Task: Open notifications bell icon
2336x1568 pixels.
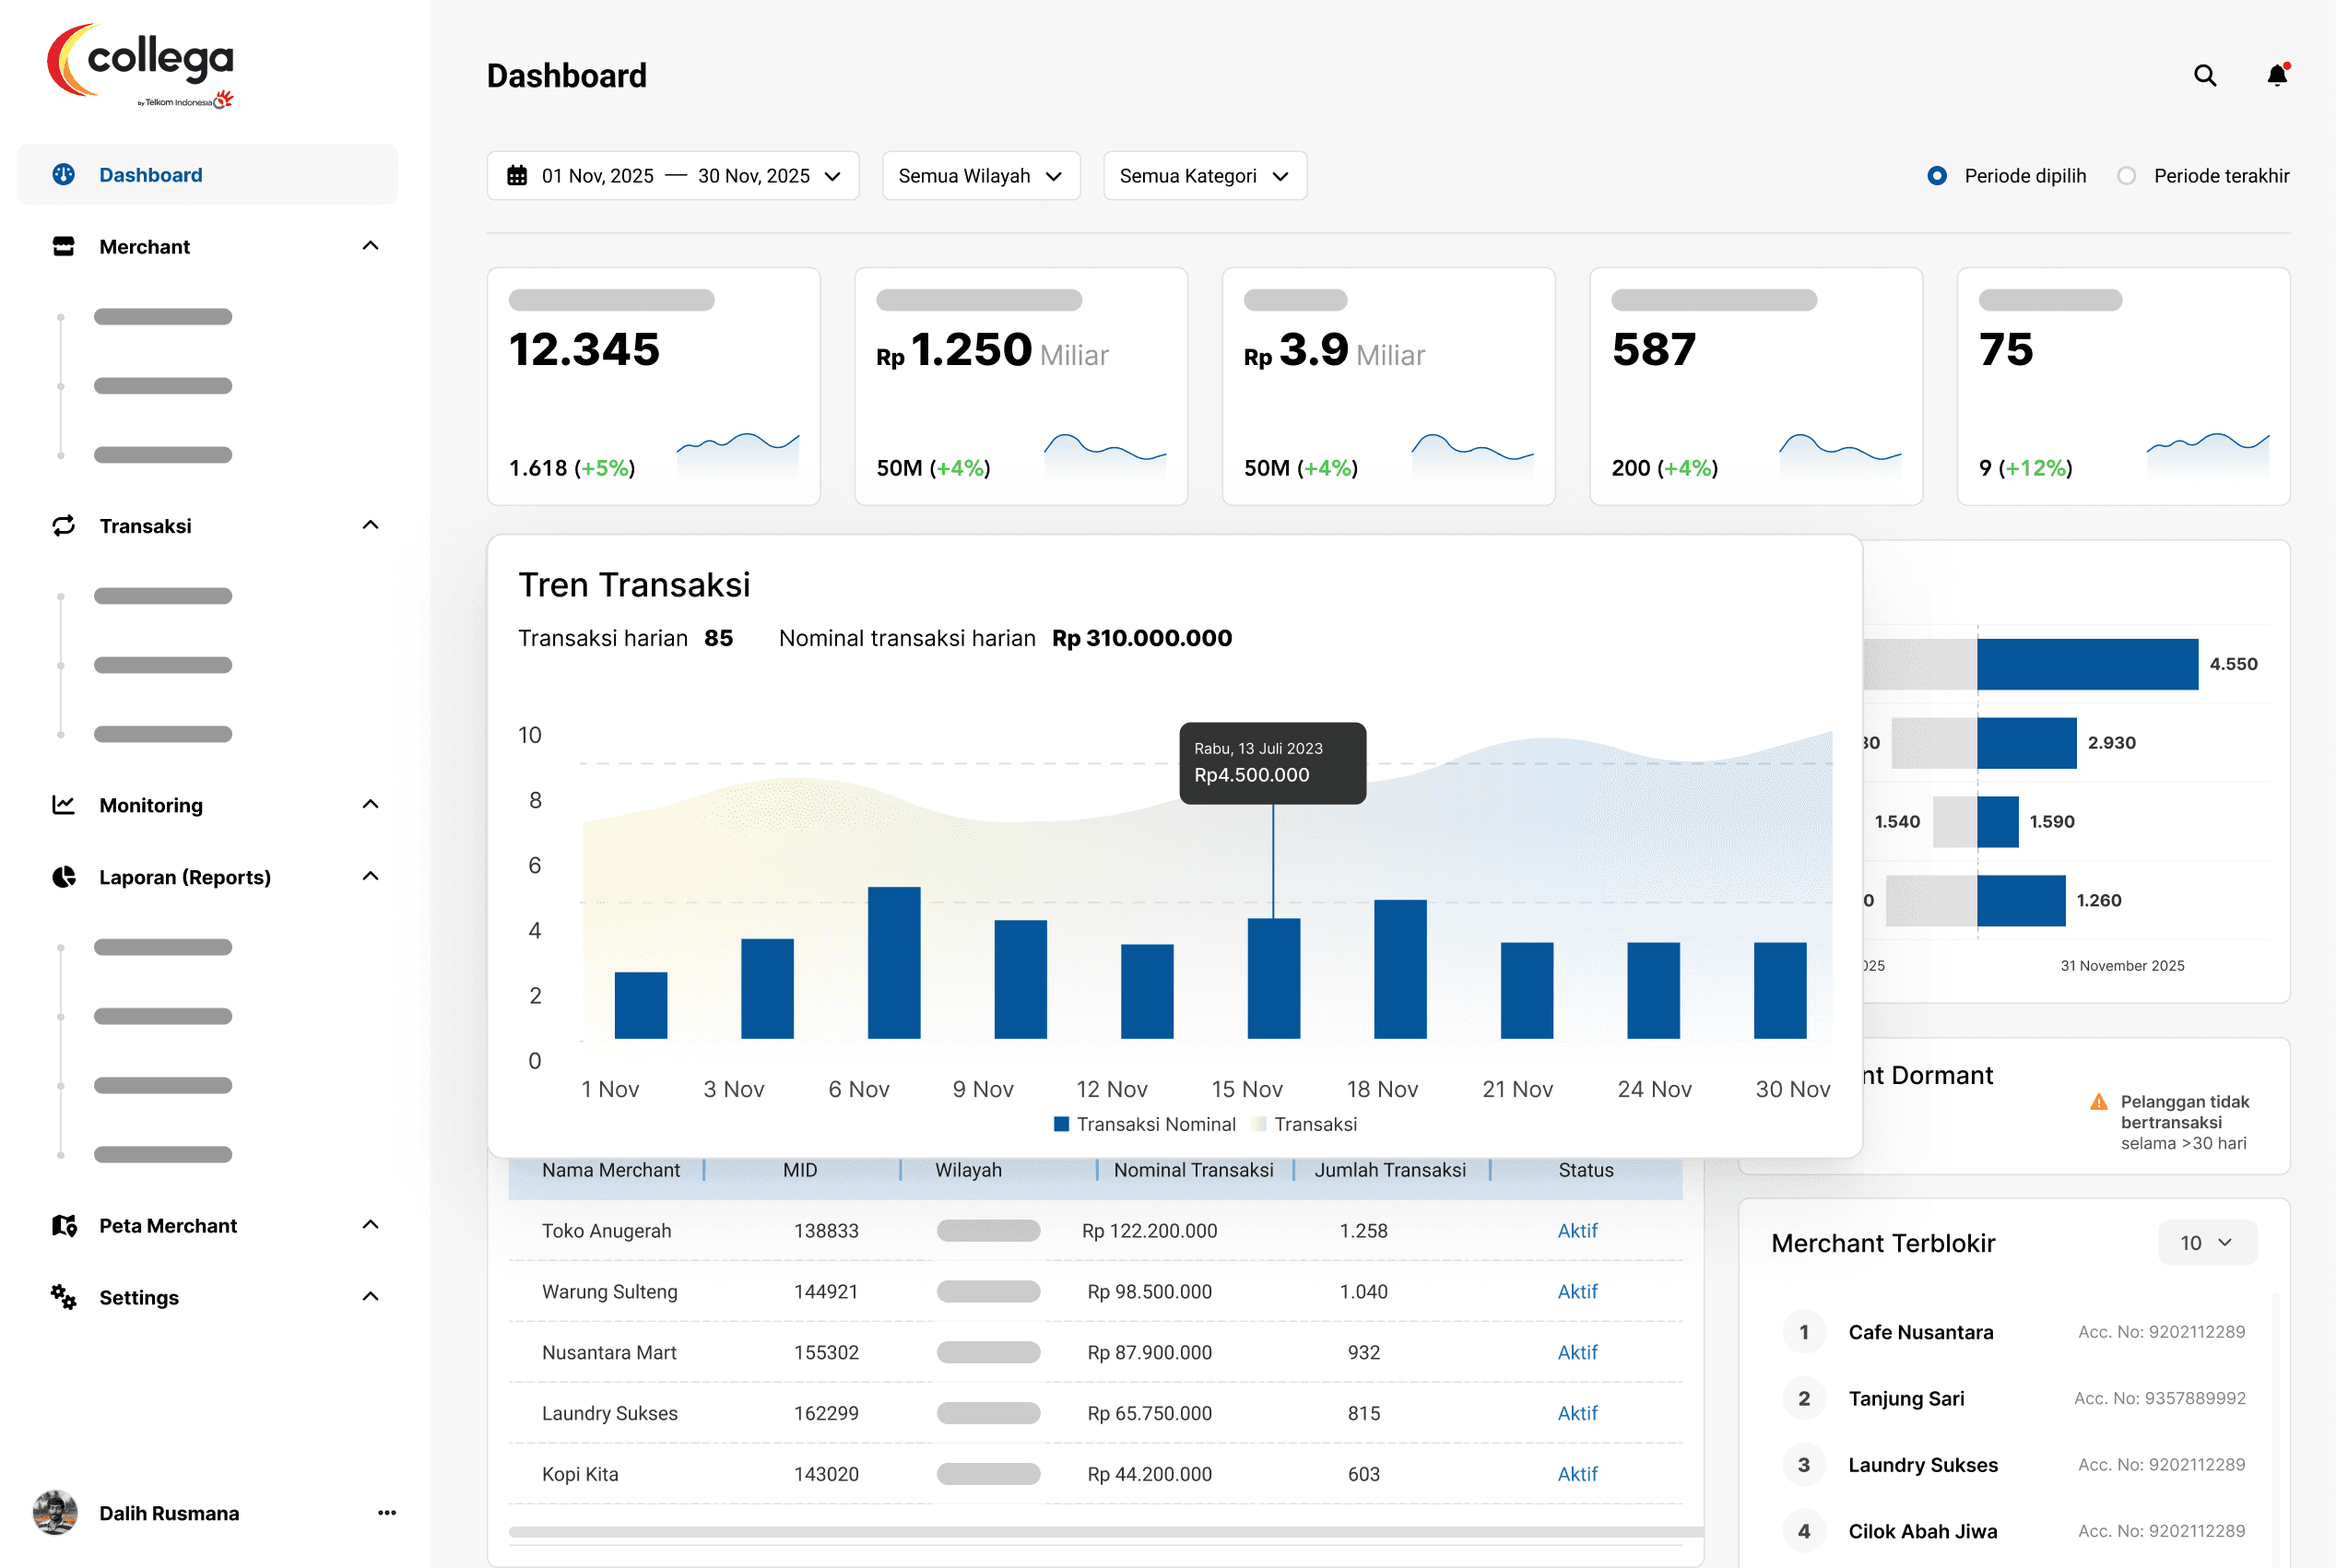Action: coord(2277,76)
